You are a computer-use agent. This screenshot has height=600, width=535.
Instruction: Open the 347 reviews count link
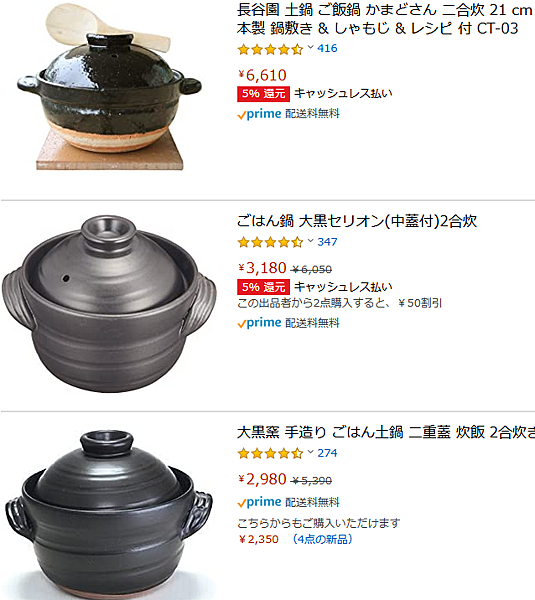coord(327,242)
